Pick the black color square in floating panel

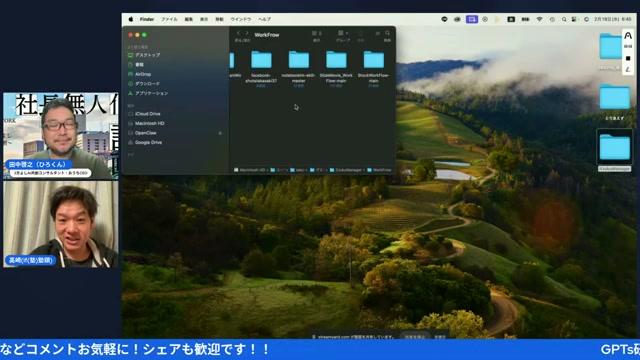628,58
